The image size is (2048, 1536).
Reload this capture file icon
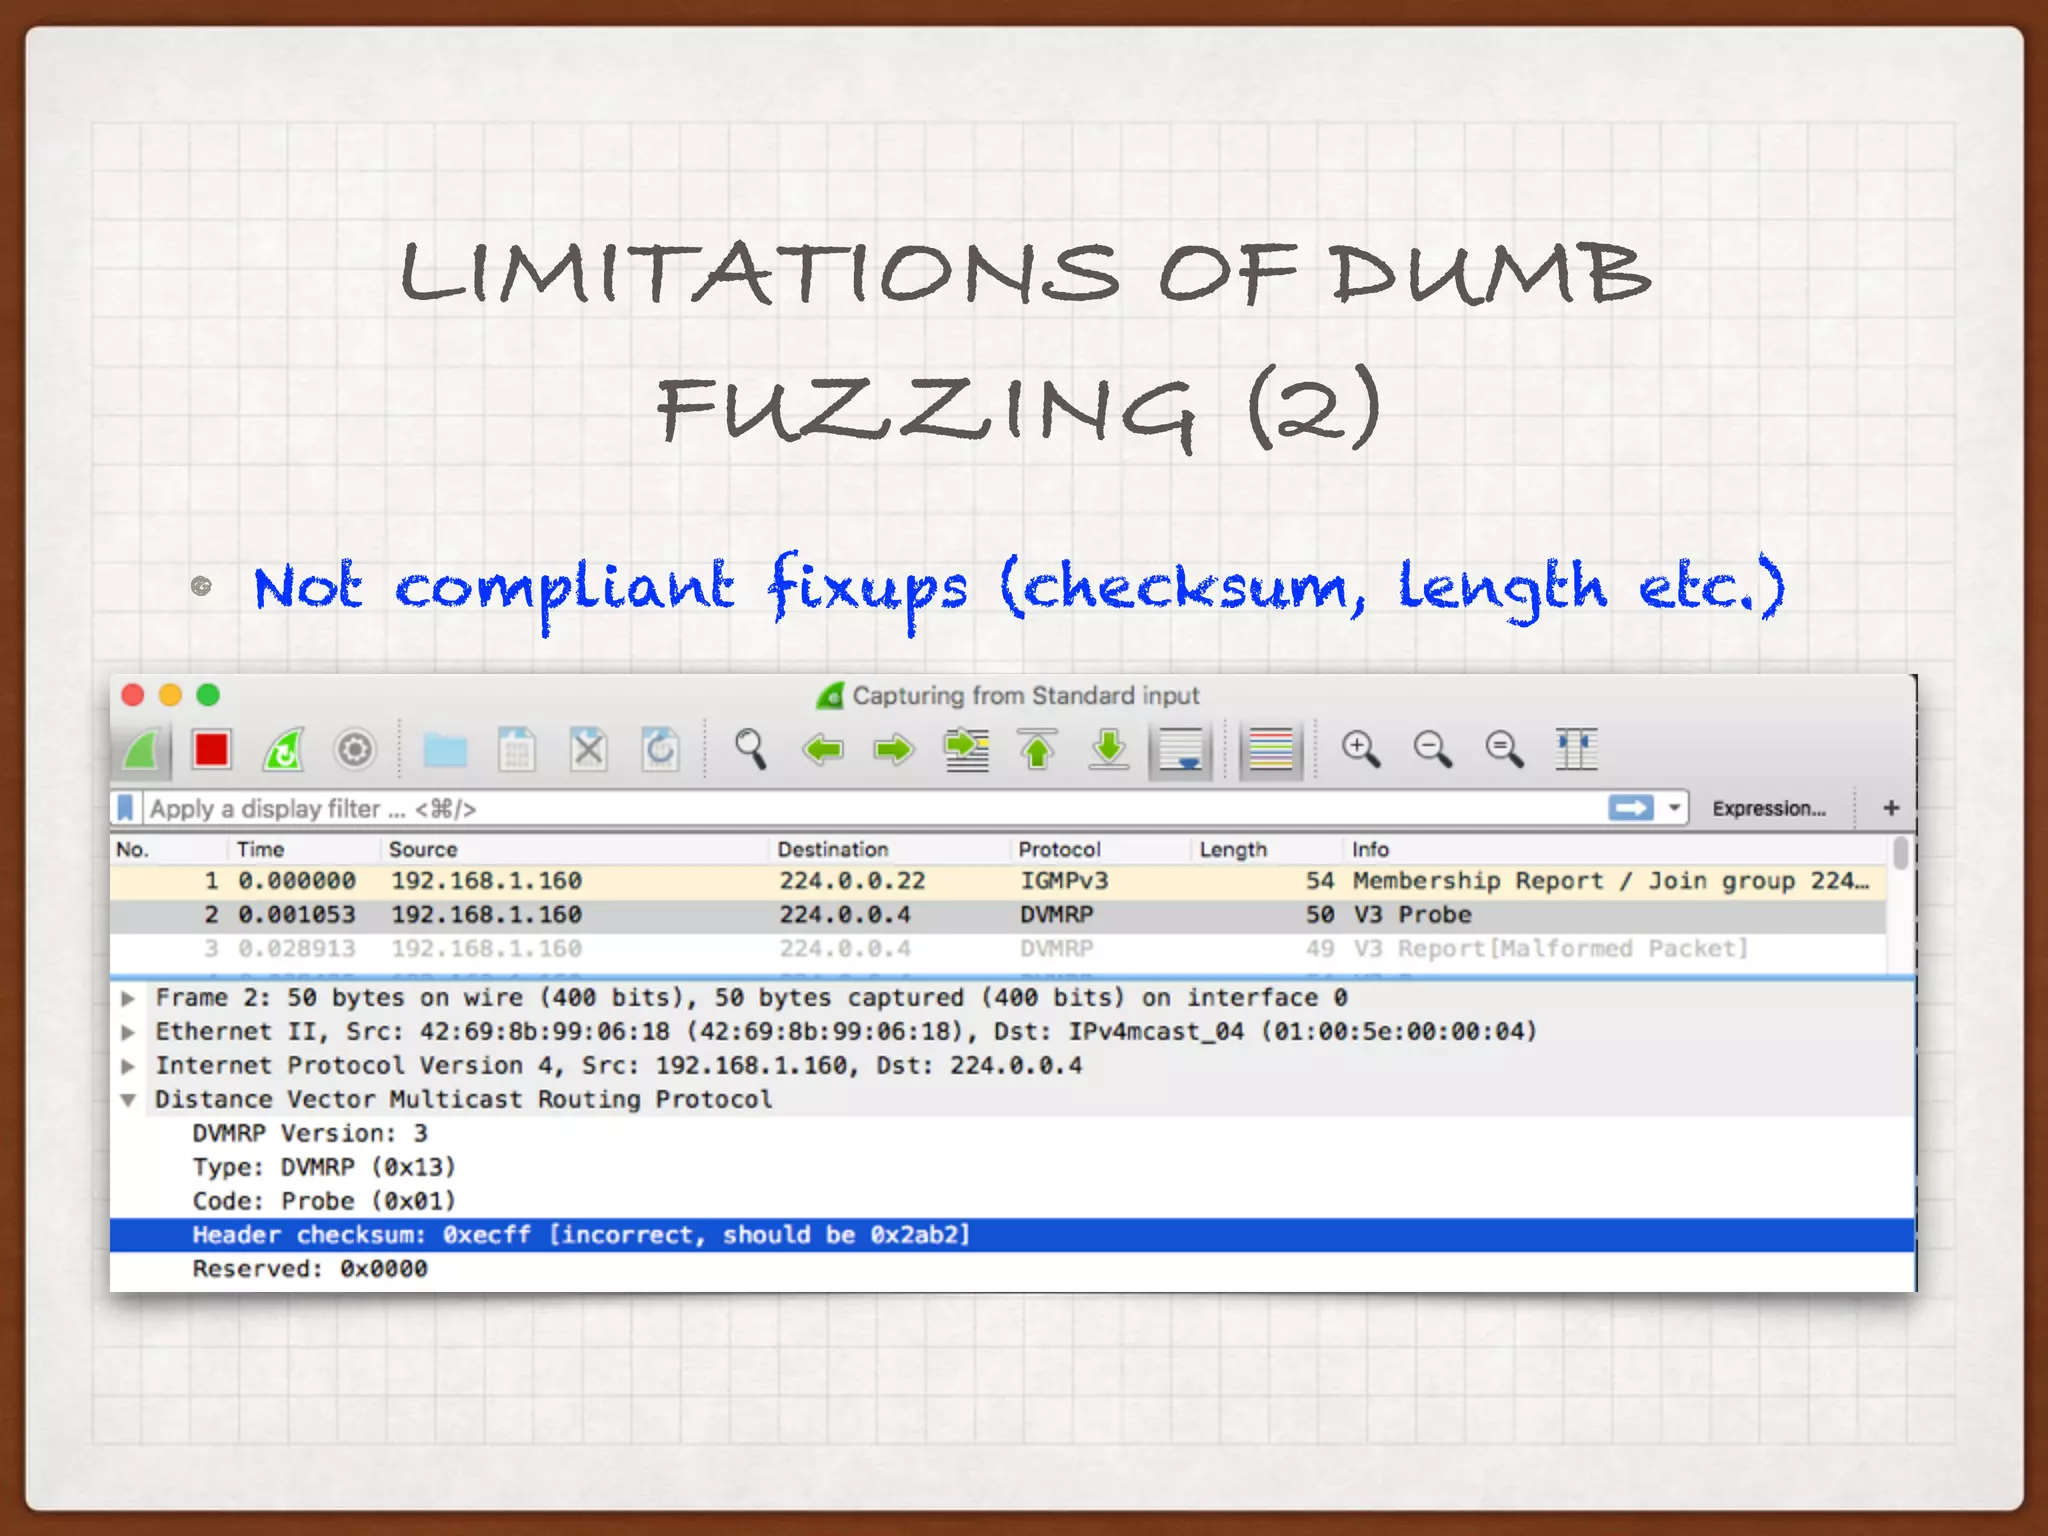660,749
